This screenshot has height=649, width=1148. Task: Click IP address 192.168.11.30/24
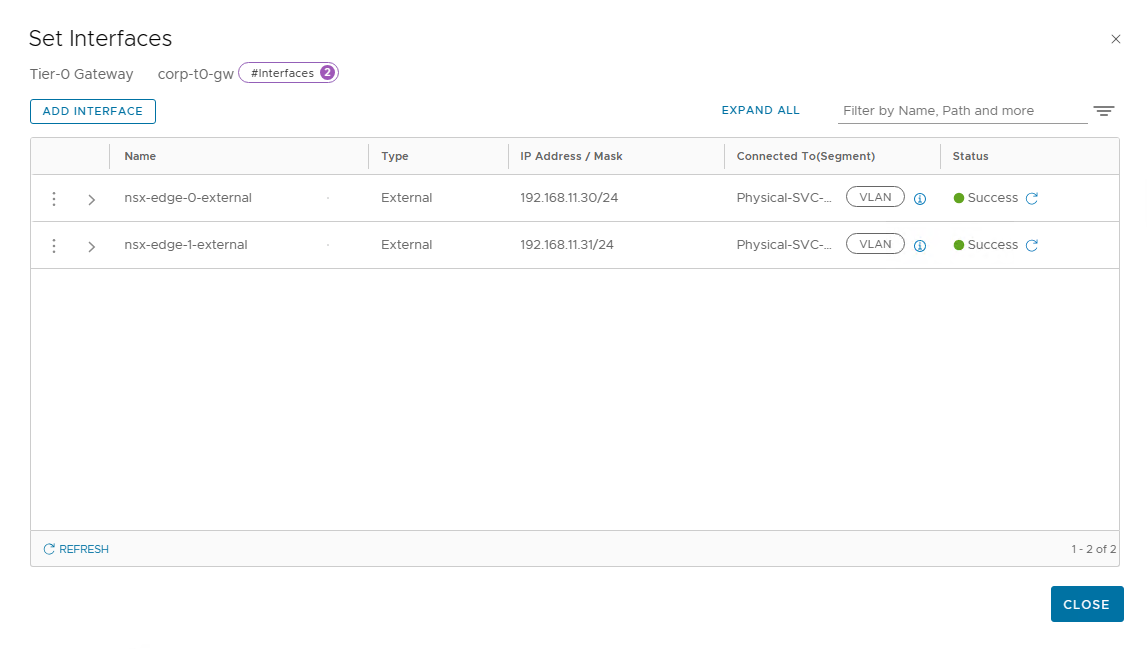click(x=569, y=198)
